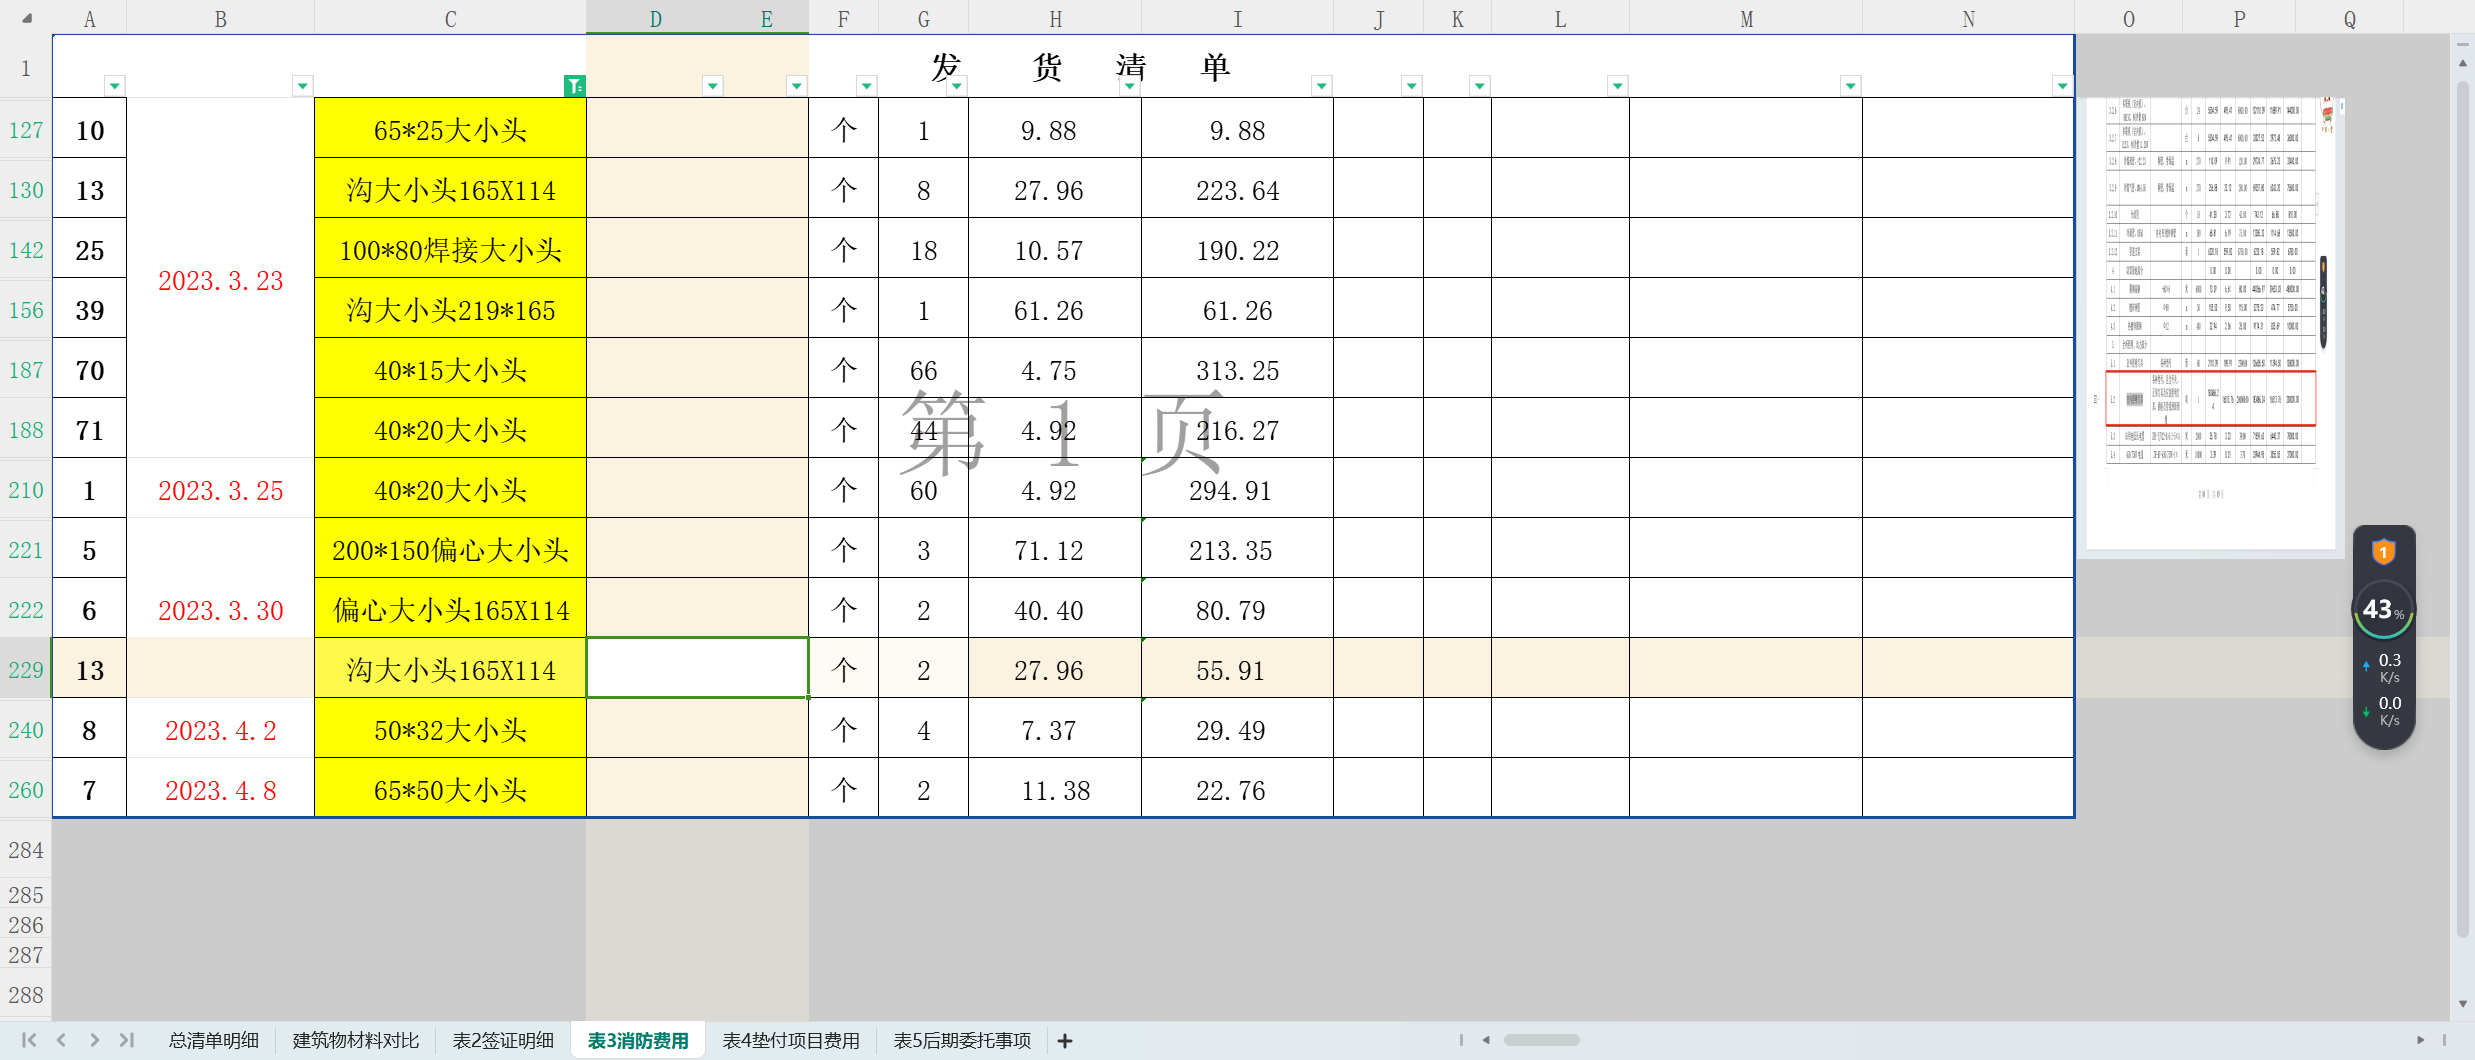
Task: Switch to the 建筑物材料对比 sheet tab
Action: coord(356,1041)
